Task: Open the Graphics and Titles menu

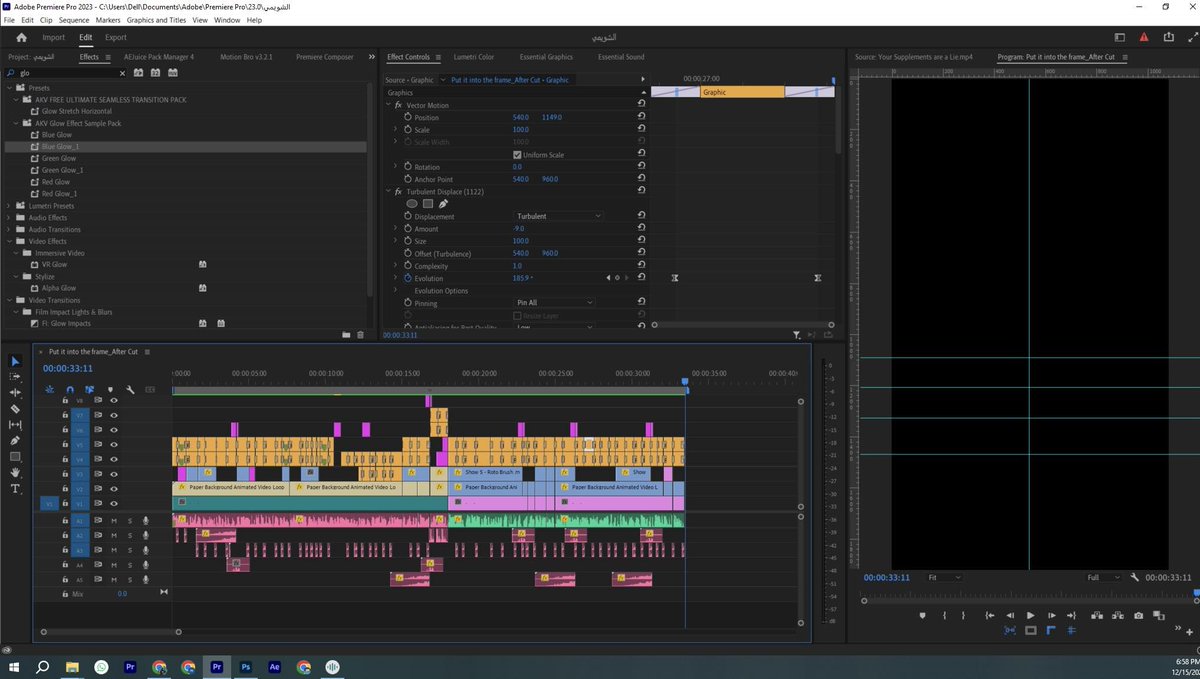Action: pos(156,20)
